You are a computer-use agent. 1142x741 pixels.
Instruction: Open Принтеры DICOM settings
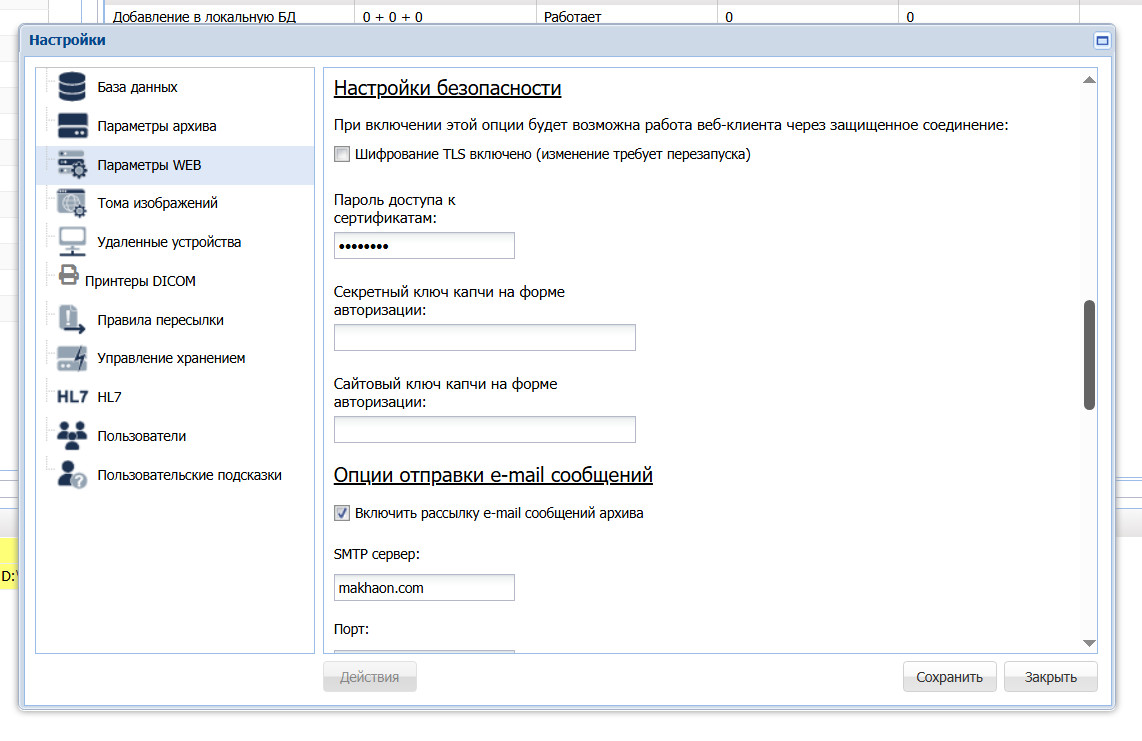pyautogui.click(x=140, y=281)
